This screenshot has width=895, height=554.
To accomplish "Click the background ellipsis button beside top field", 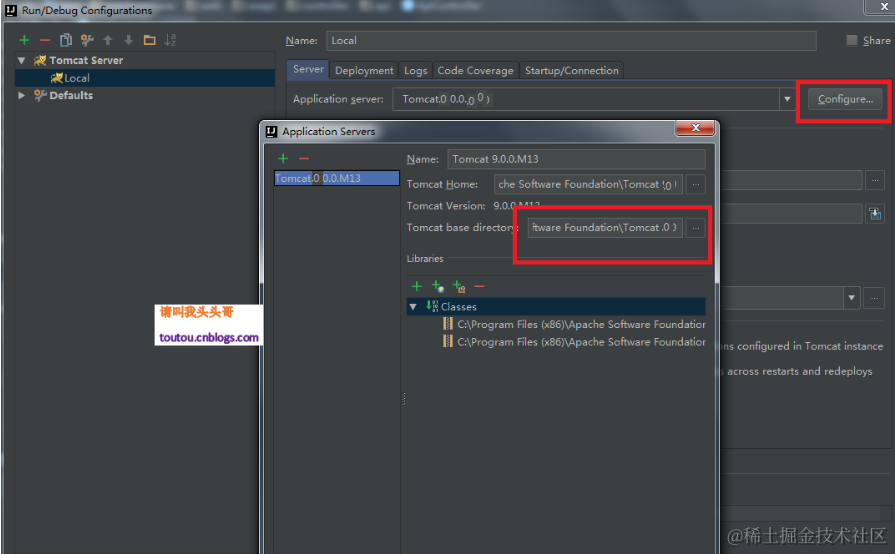I will [874, 180].
